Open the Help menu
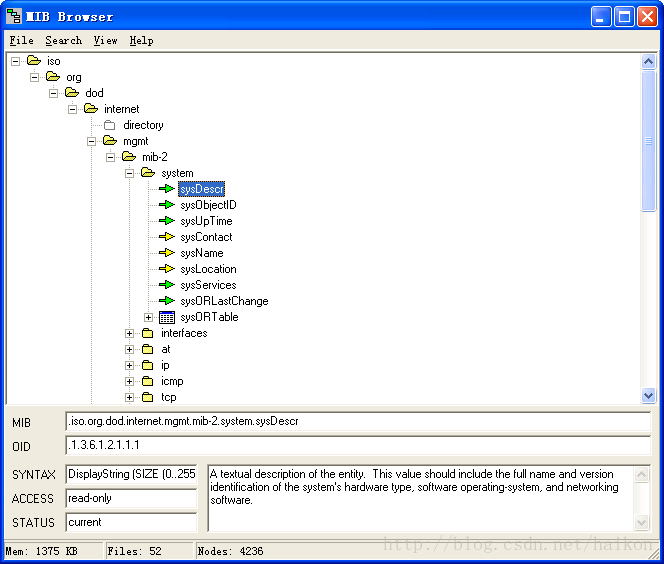The width and height of the screenshot is (664, 564). click(141, 40)
